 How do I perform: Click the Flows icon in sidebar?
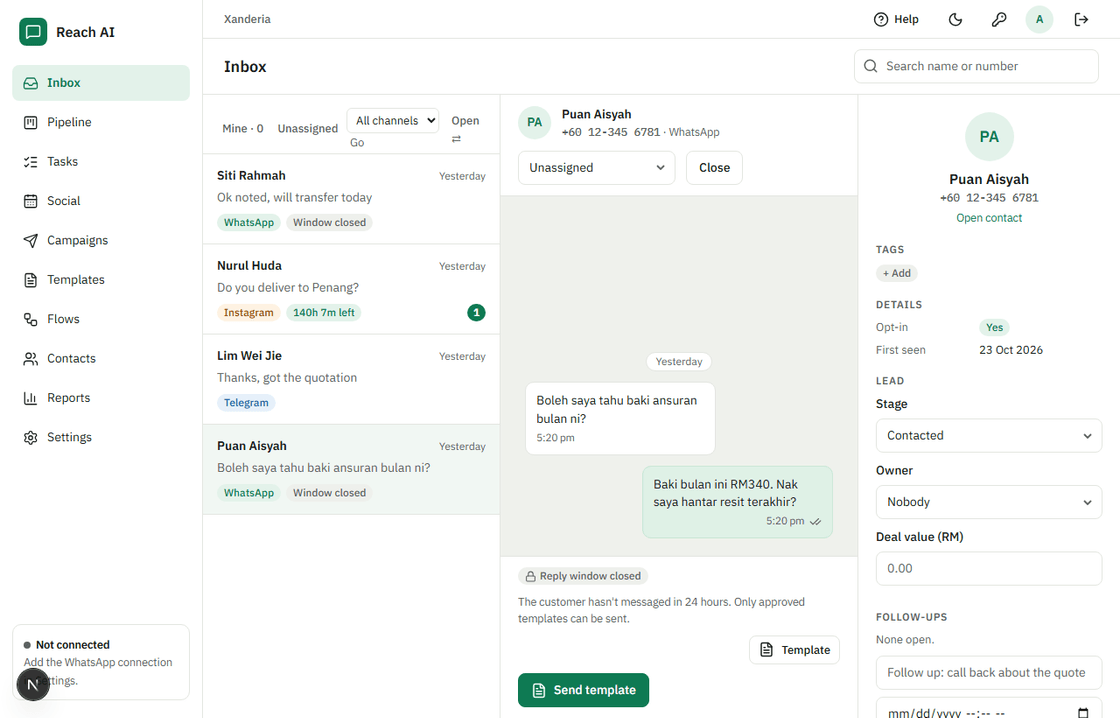(x=30, y=319)
